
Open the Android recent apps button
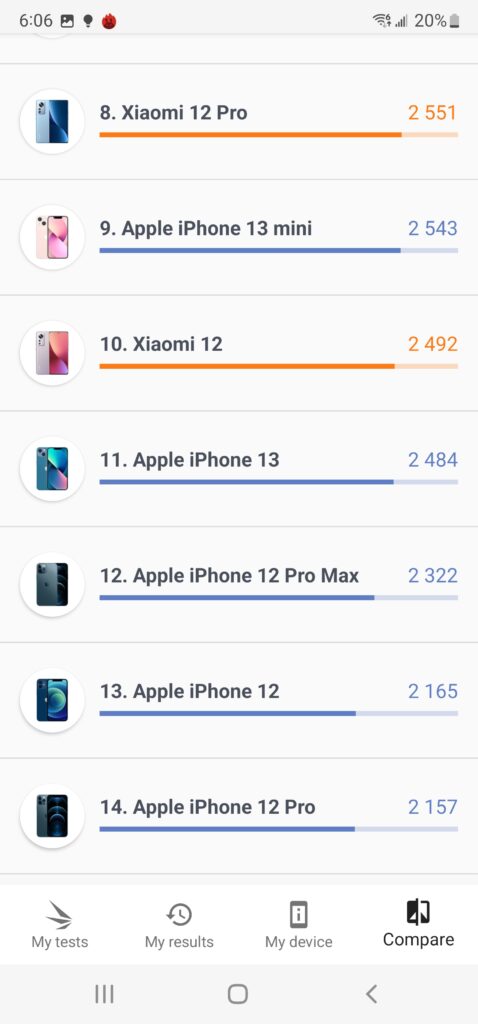(104, 994)
